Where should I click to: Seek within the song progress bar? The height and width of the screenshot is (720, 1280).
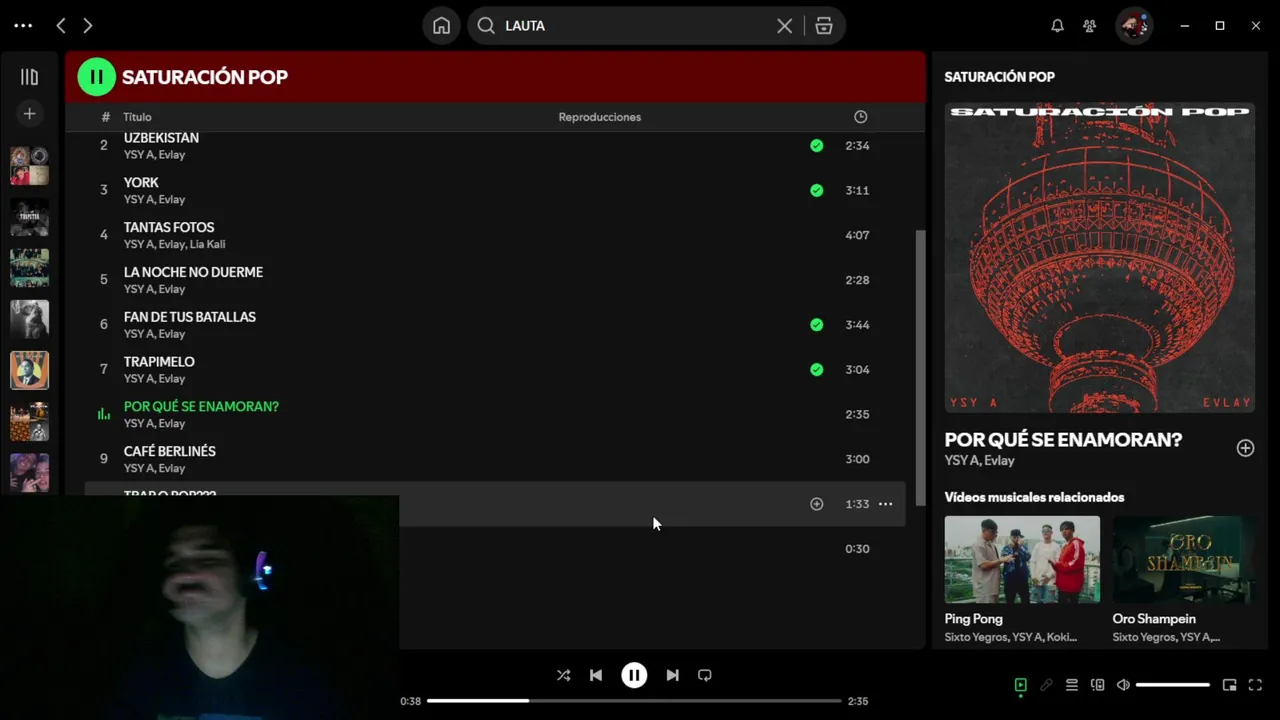coord(634,701)
